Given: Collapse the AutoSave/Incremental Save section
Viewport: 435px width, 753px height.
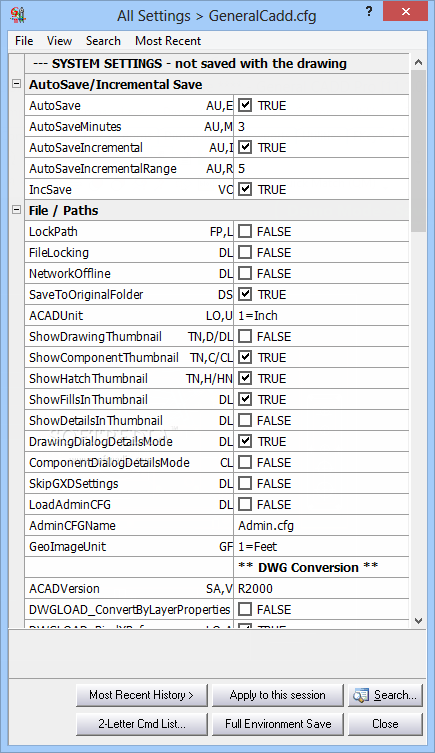Looking at the screenshot, I should 16,84.
